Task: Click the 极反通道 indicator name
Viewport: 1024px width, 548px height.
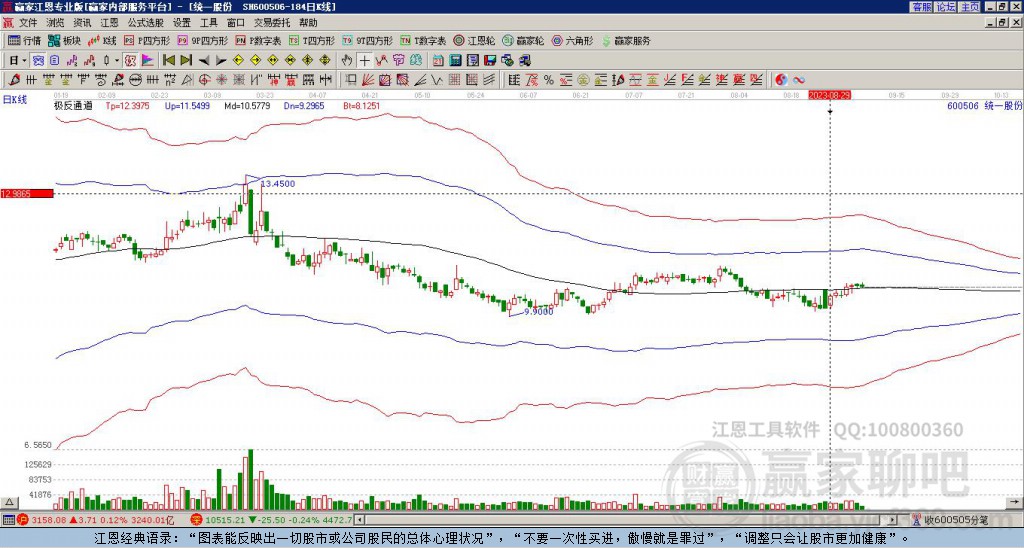Action: (x=73, y=106)
